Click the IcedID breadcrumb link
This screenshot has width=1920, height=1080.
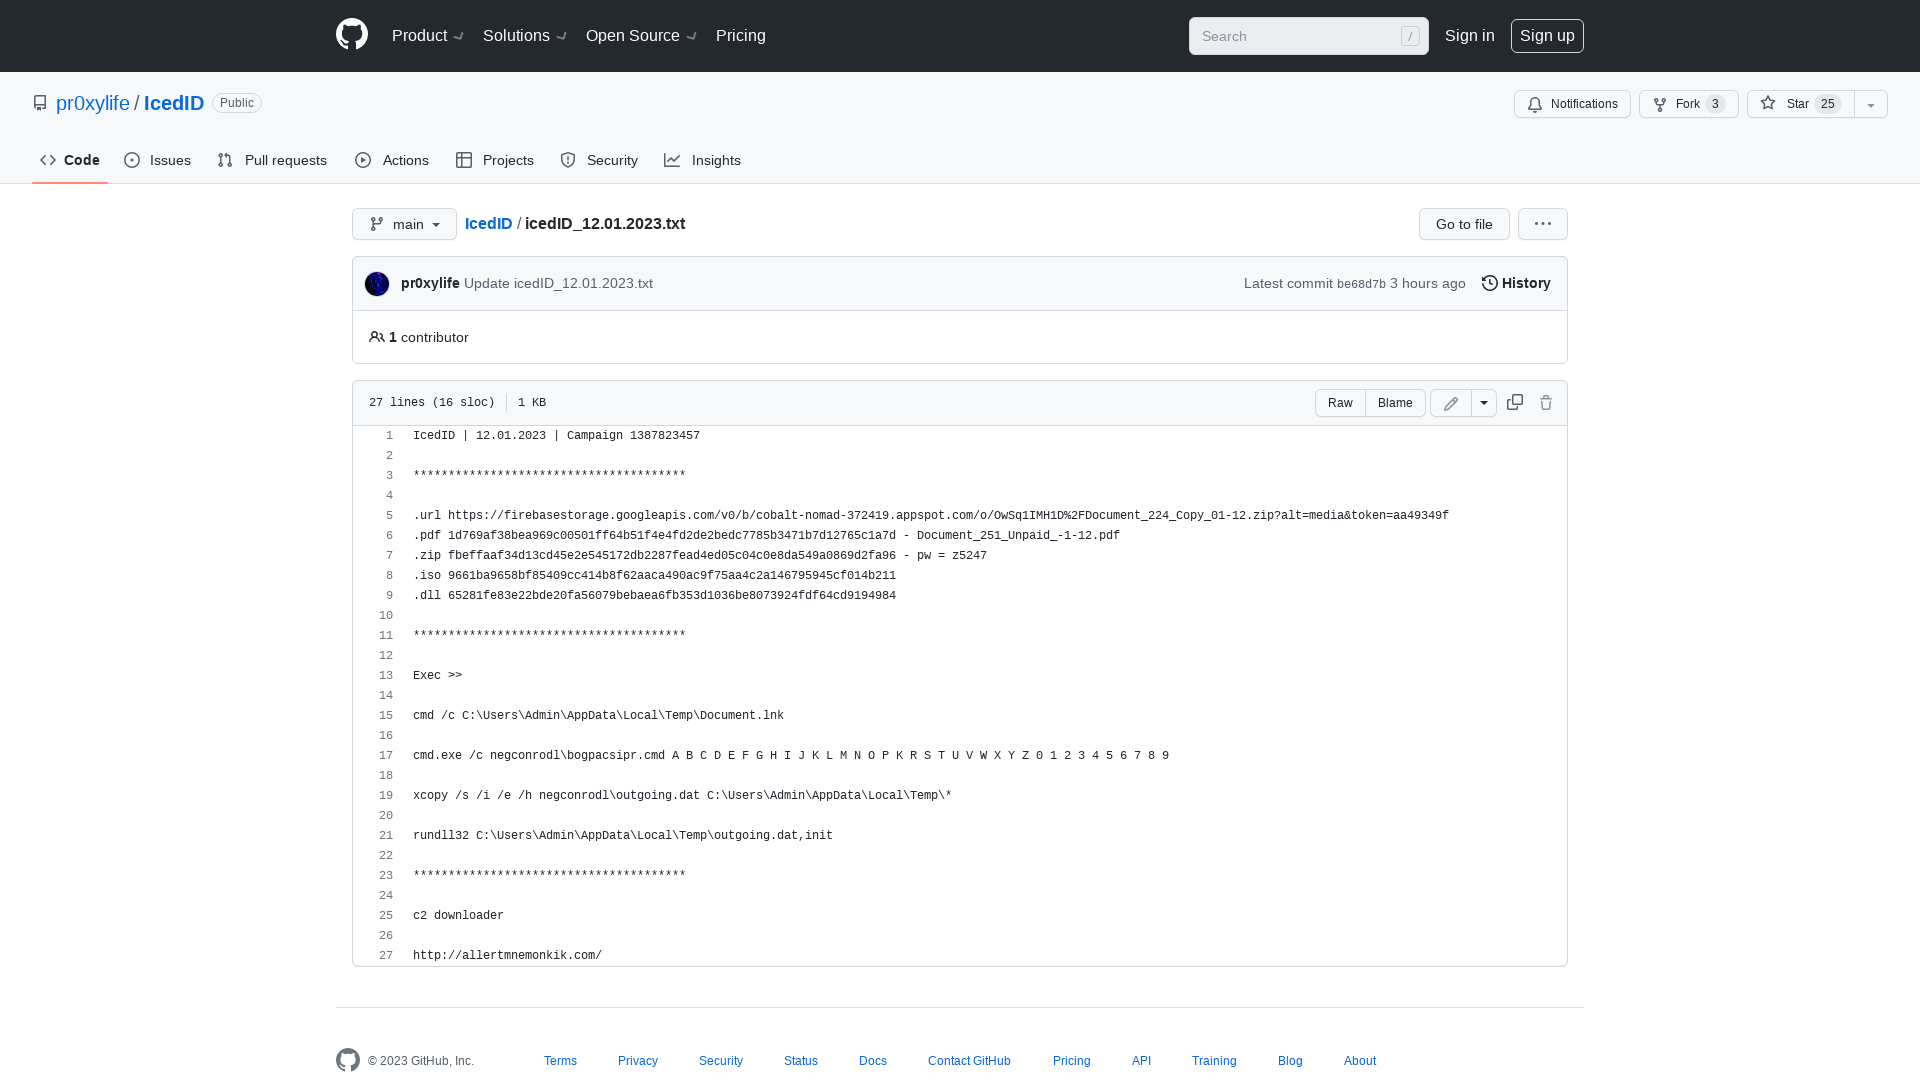[488, 223]
